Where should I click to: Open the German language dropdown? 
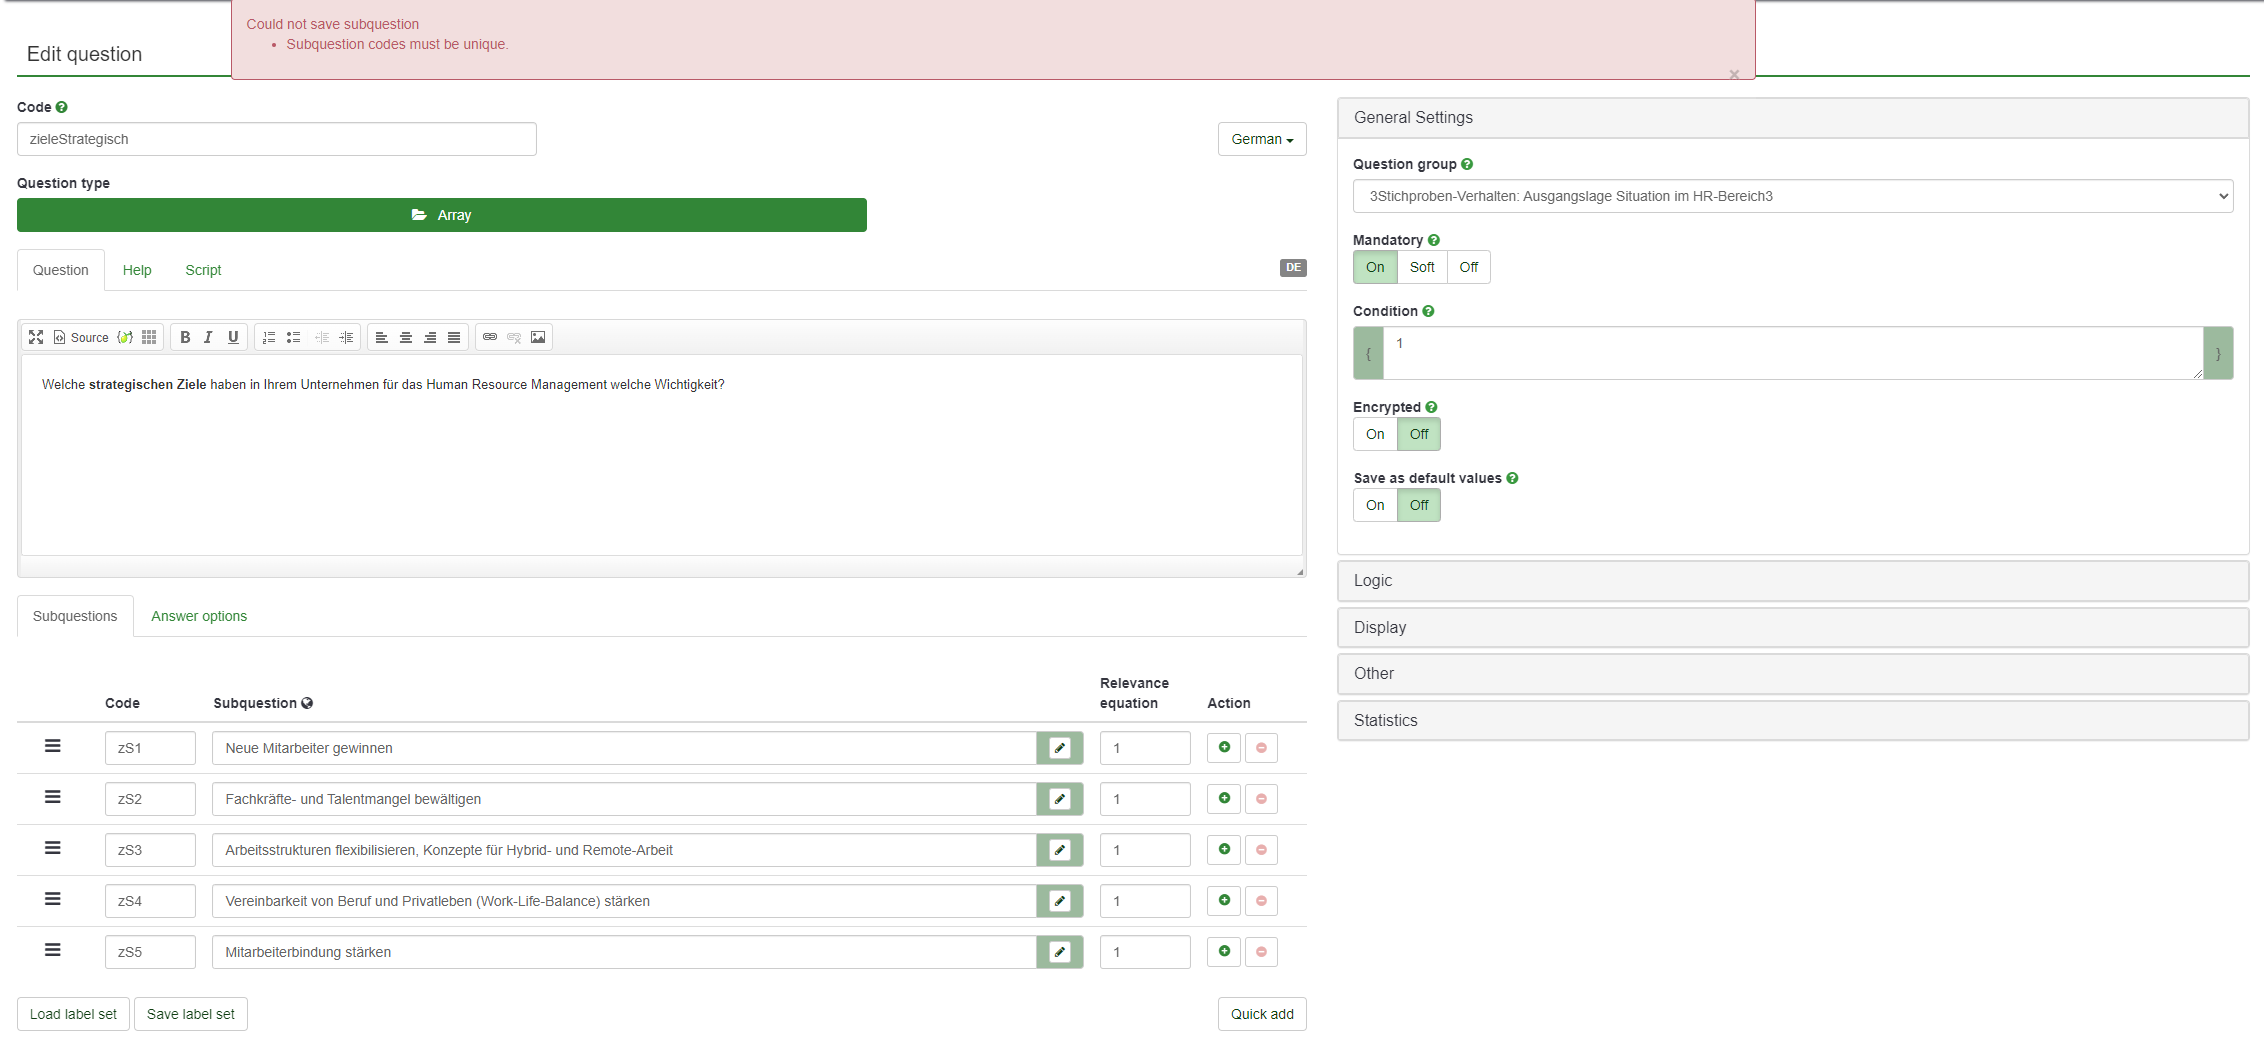1261,139
